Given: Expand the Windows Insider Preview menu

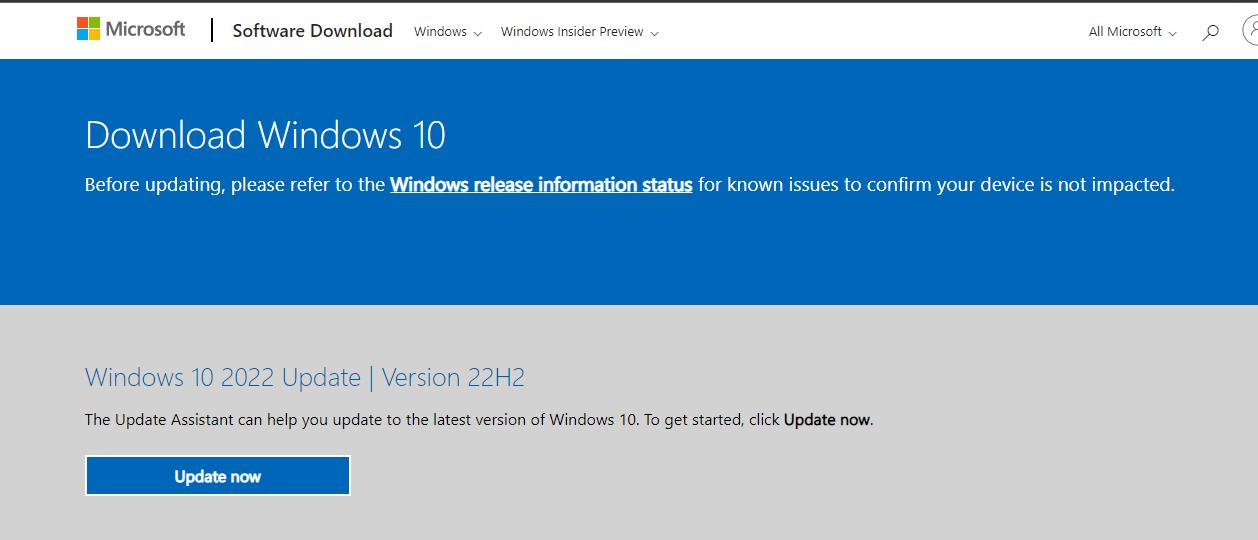Looking at the screenshot, I should point(580,32).
